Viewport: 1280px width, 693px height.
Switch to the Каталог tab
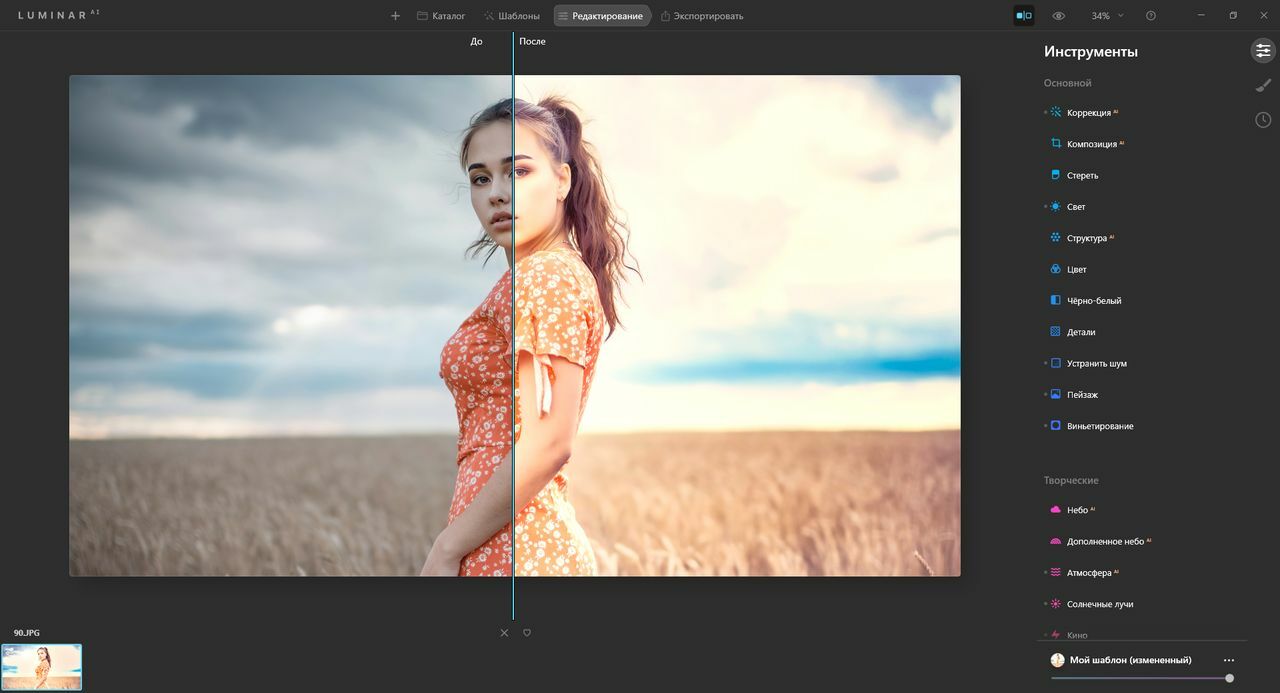point(441,16)
